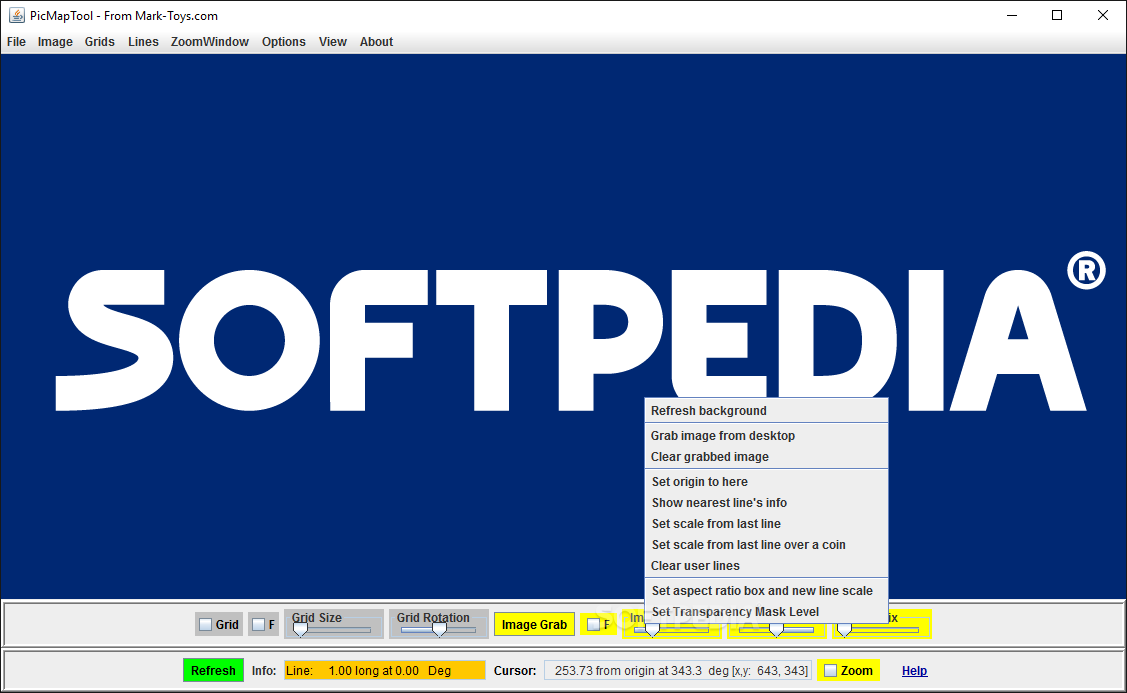
Task: Click the middle yellow slider thumb
Action: point(776,630)
